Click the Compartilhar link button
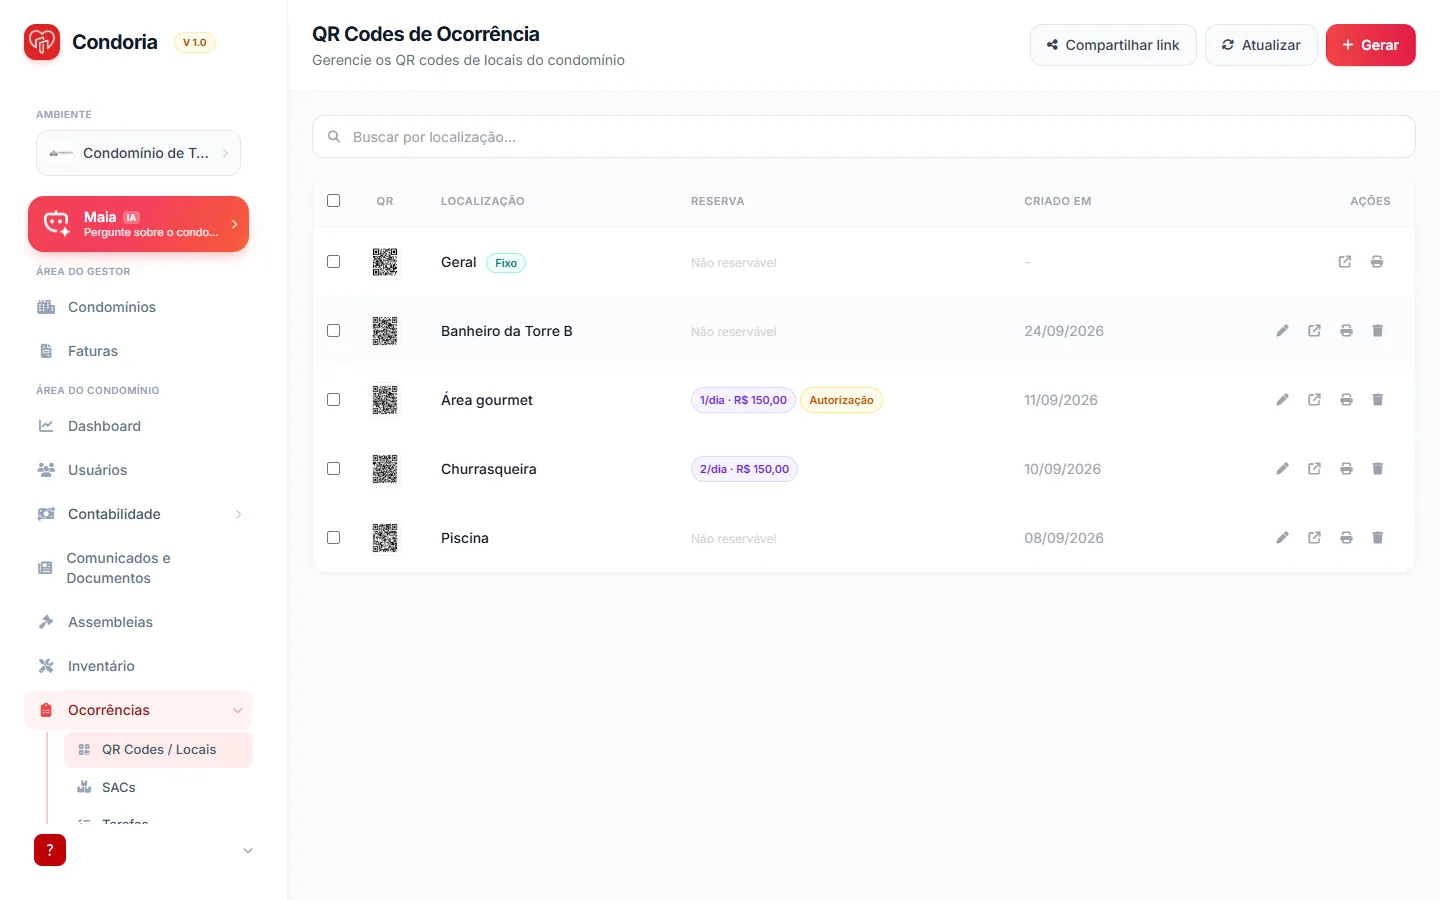Screen dimensions: 1440x900 click(x=1113, y=45)
